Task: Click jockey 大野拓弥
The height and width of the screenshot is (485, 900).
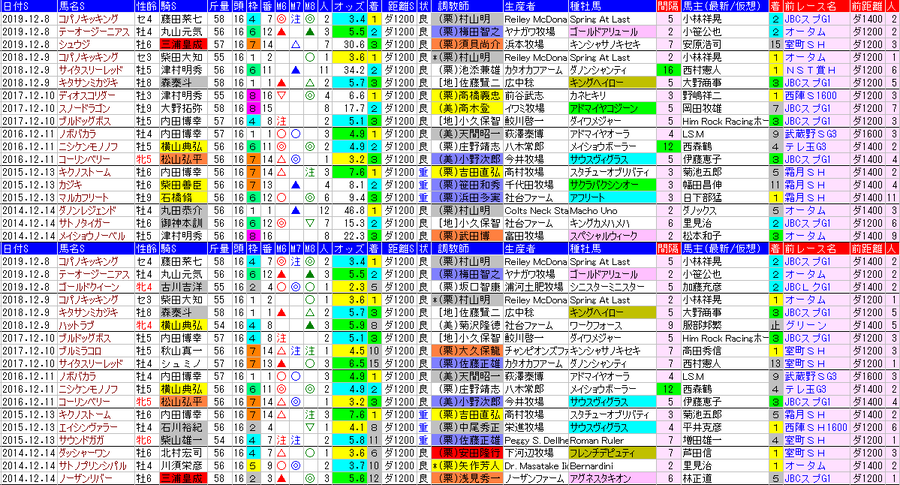Action: (181, 108)
